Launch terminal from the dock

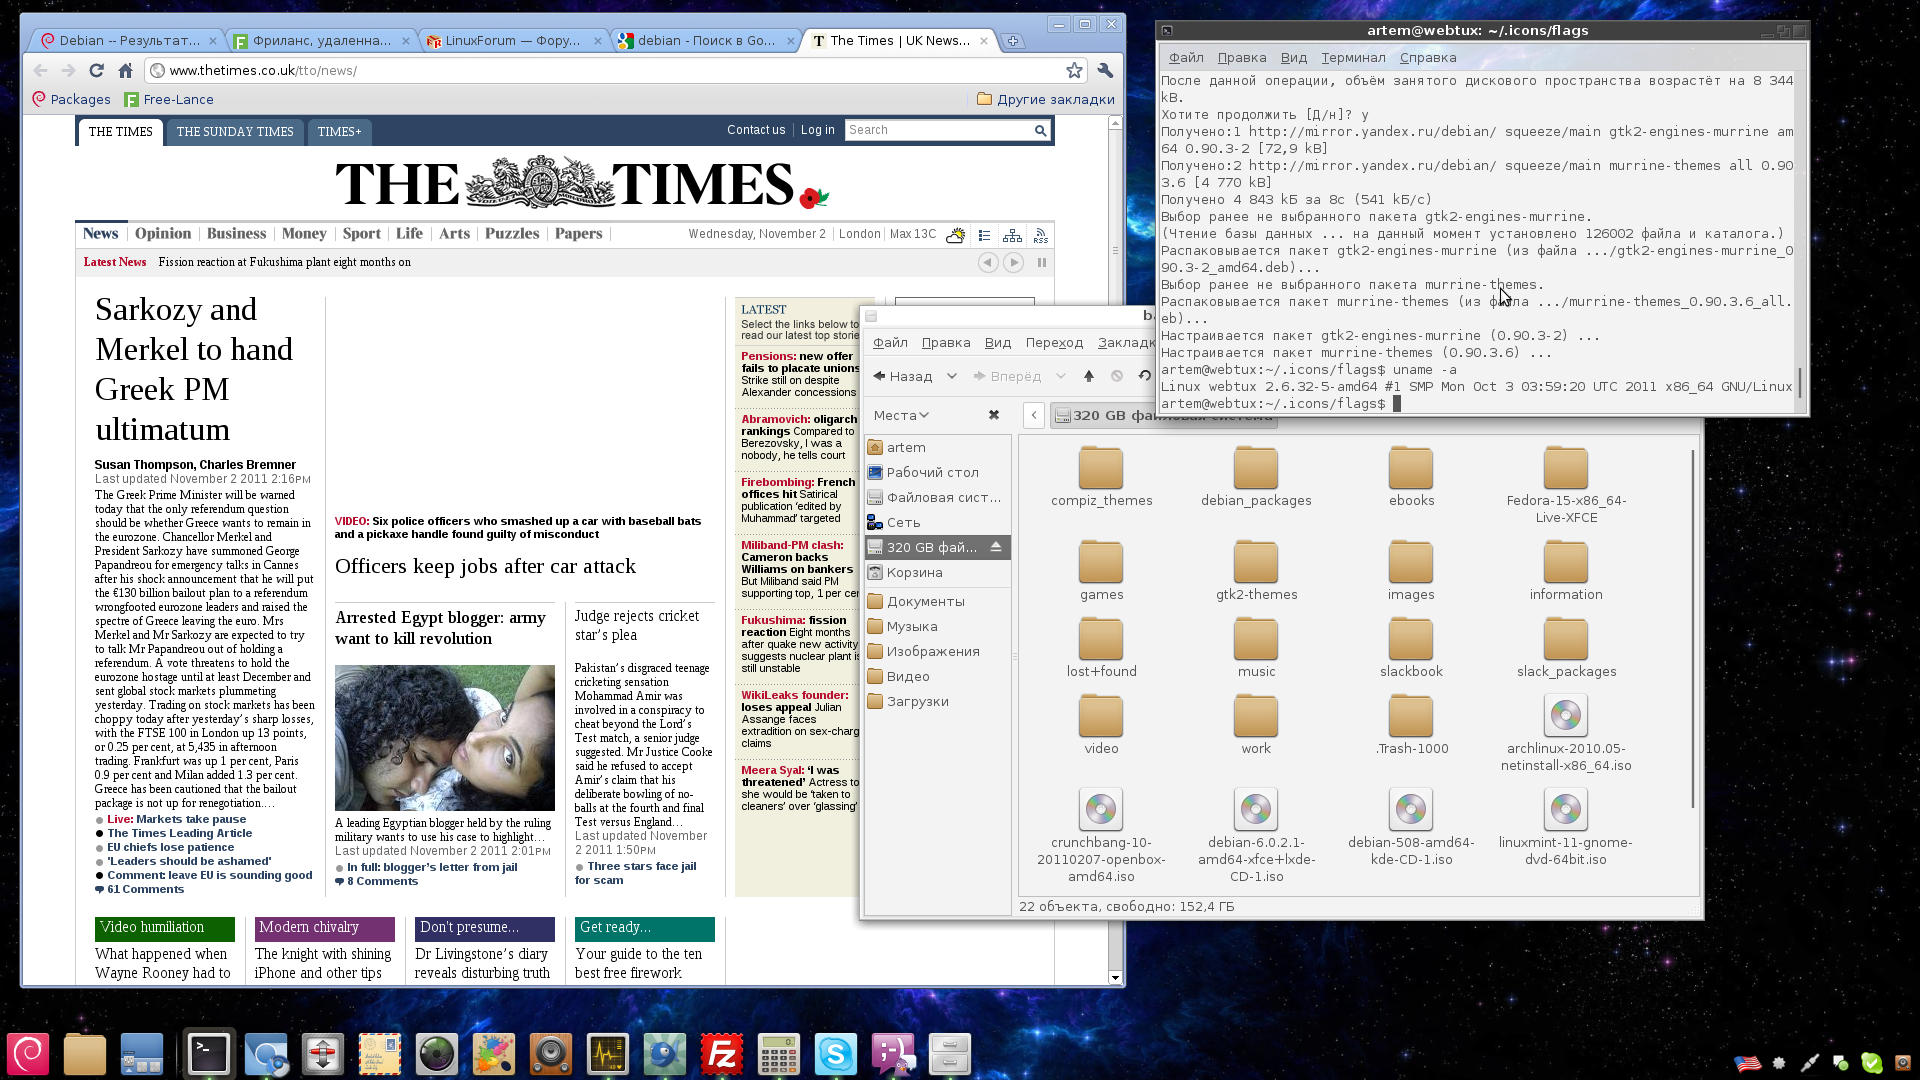[x=209, y=1054]
